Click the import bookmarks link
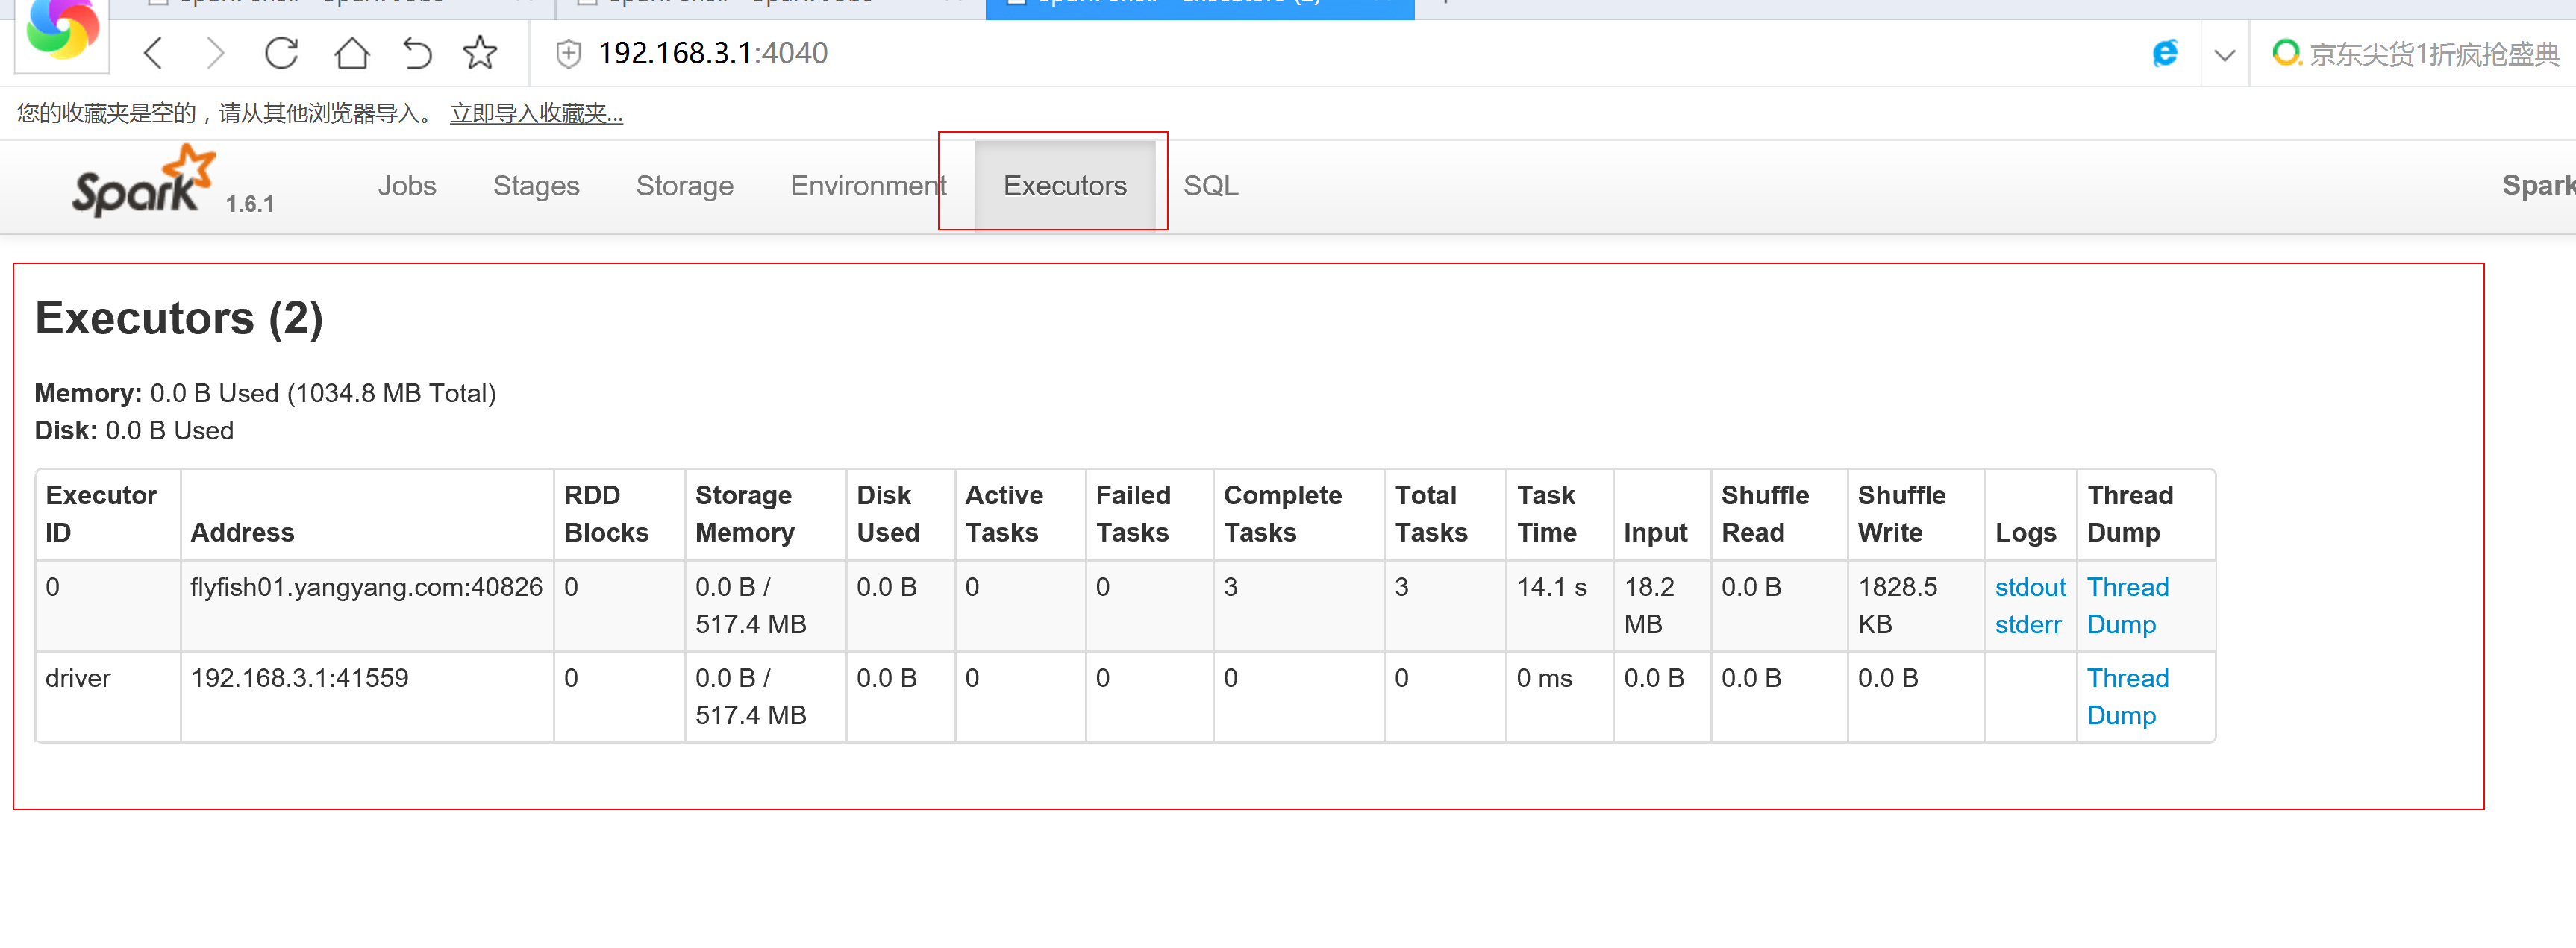This screenshot has width=2576, height=948. (536, 114)
